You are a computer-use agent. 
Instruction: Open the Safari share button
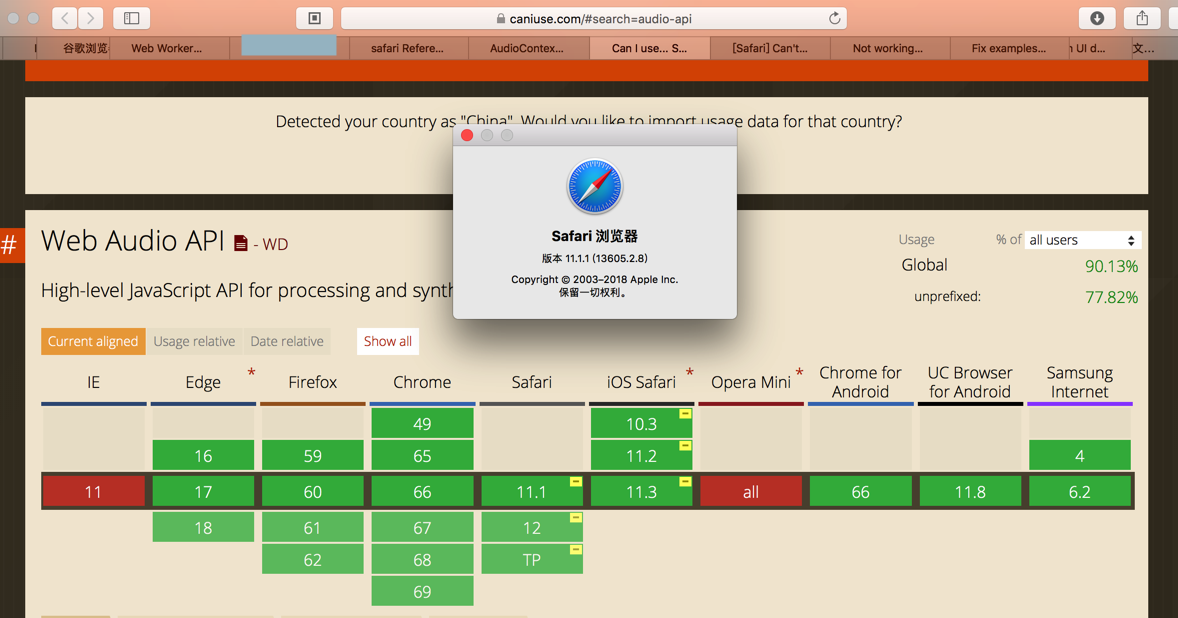tap(1142, 18)
